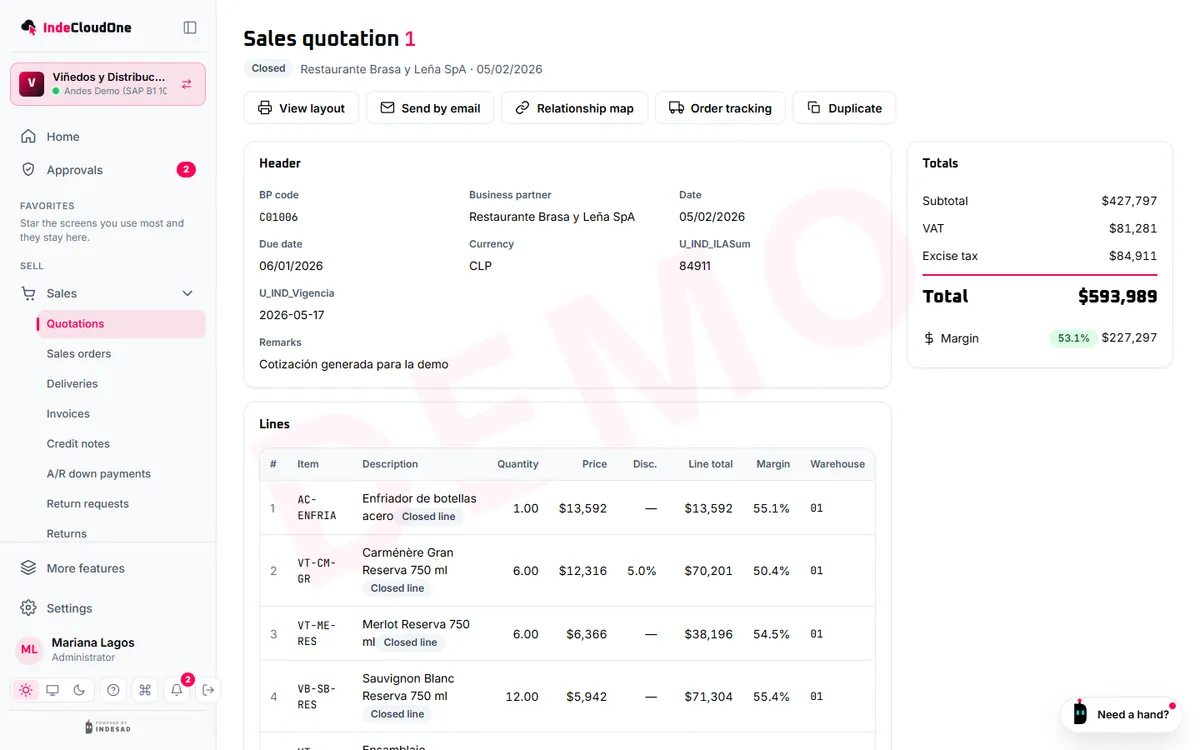Click the 5.0% discount cell
Viewport: 1200px width, 750px height.
pyautogui.click(x=642, y=571)
